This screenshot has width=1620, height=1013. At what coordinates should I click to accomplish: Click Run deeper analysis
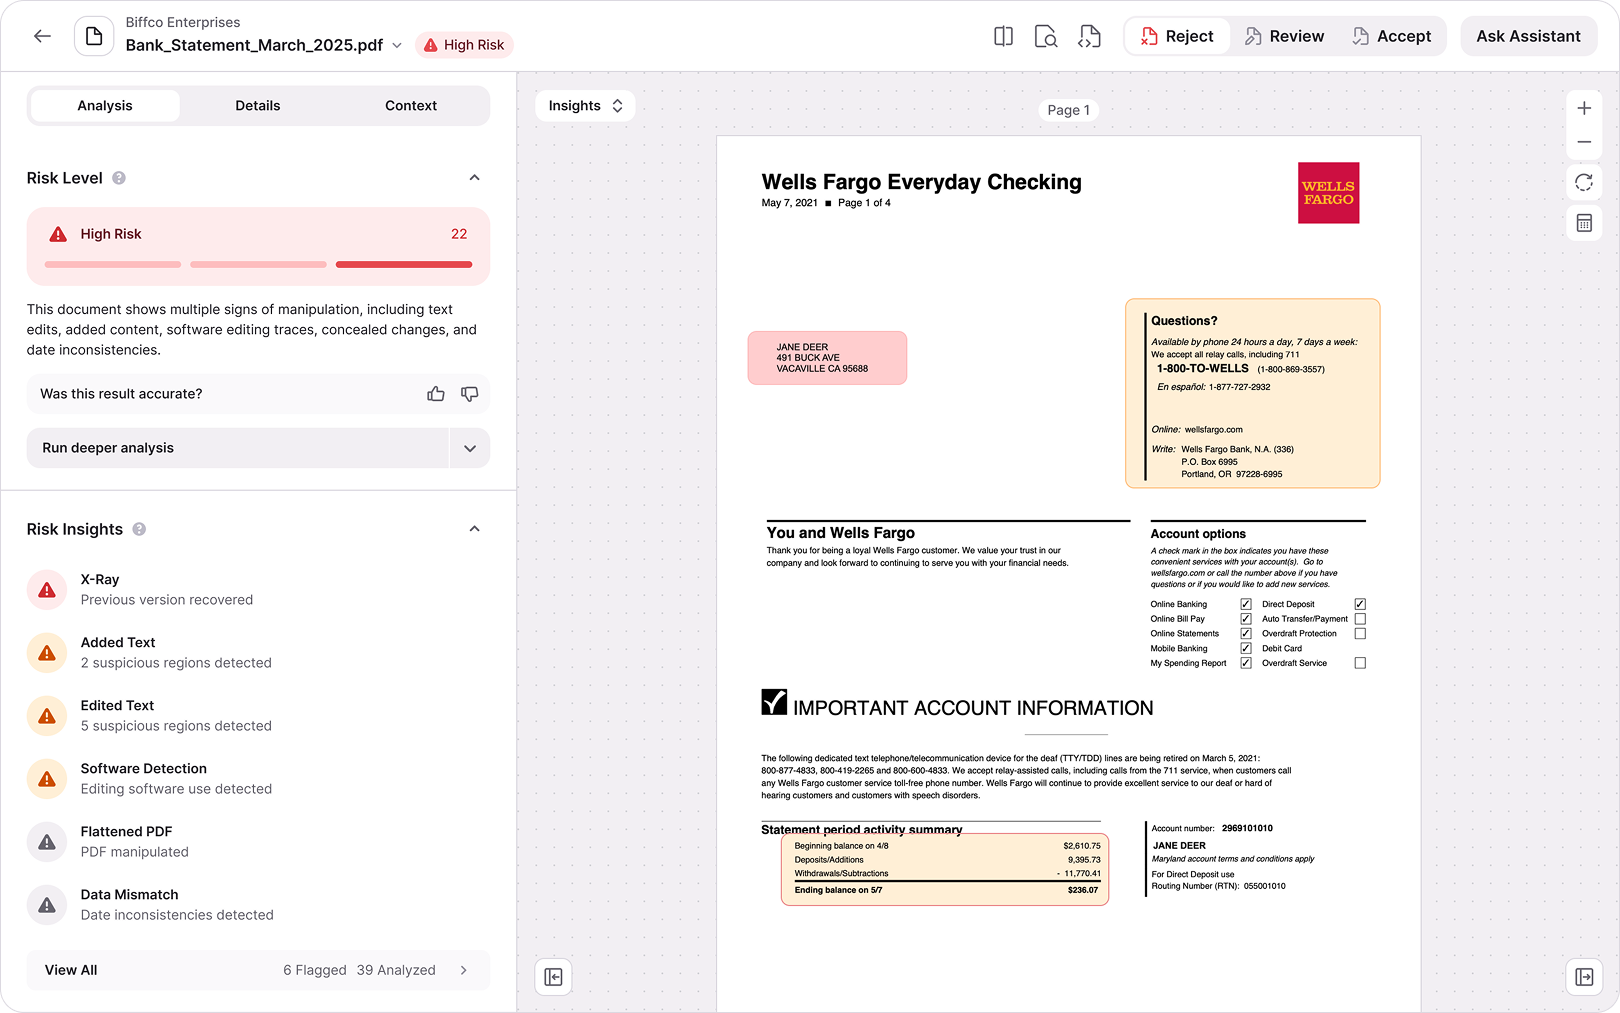238,448
